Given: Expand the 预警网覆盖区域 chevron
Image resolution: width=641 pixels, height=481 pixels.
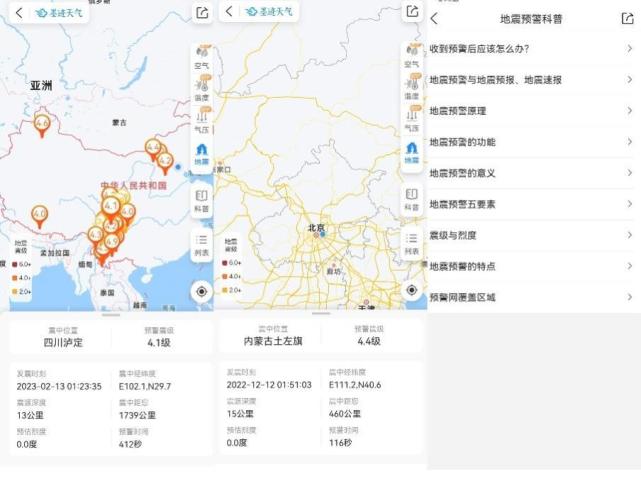Looking at the screenshot, I should 629,297.
